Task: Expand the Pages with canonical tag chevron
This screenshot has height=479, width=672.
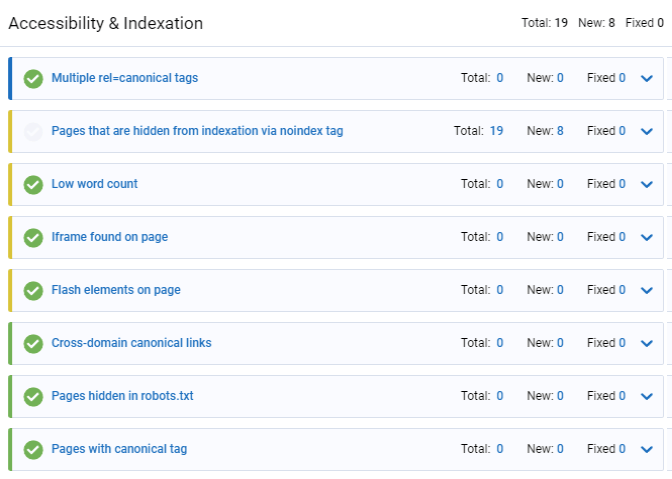Action: [647, 449]
